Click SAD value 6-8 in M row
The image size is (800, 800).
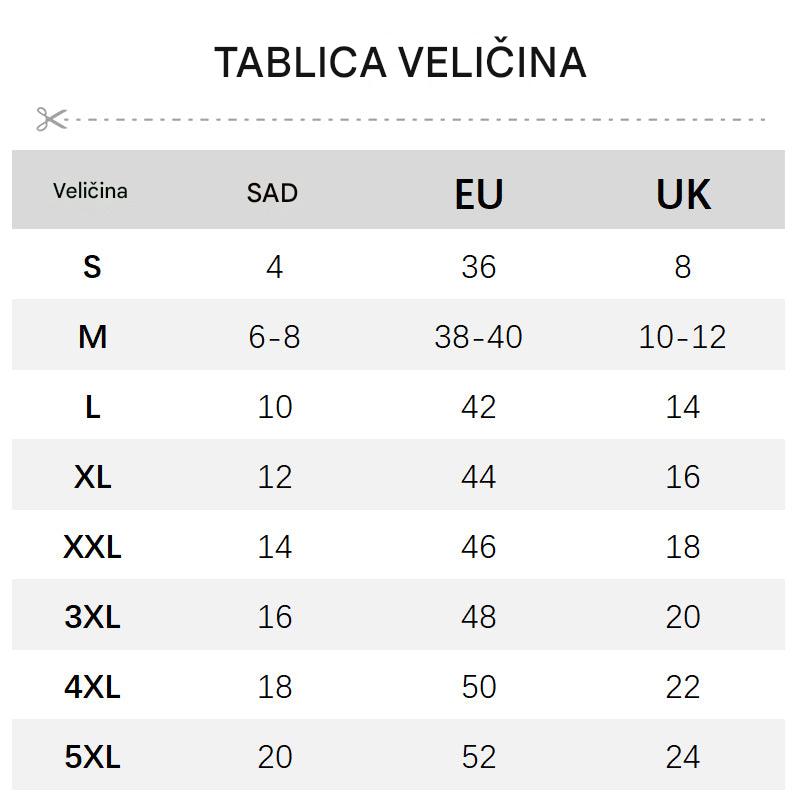point(274,337)
